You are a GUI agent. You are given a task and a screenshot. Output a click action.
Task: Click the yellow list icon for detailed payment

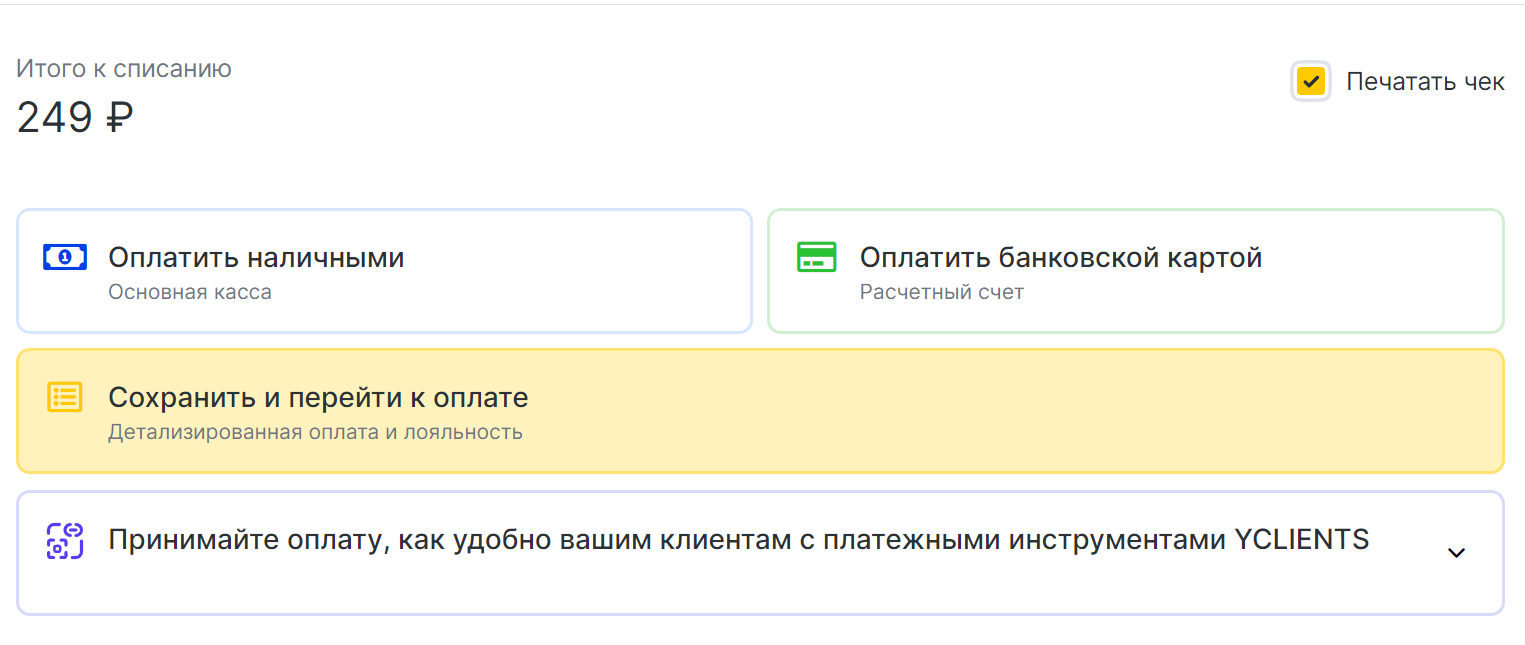point(65,397)
